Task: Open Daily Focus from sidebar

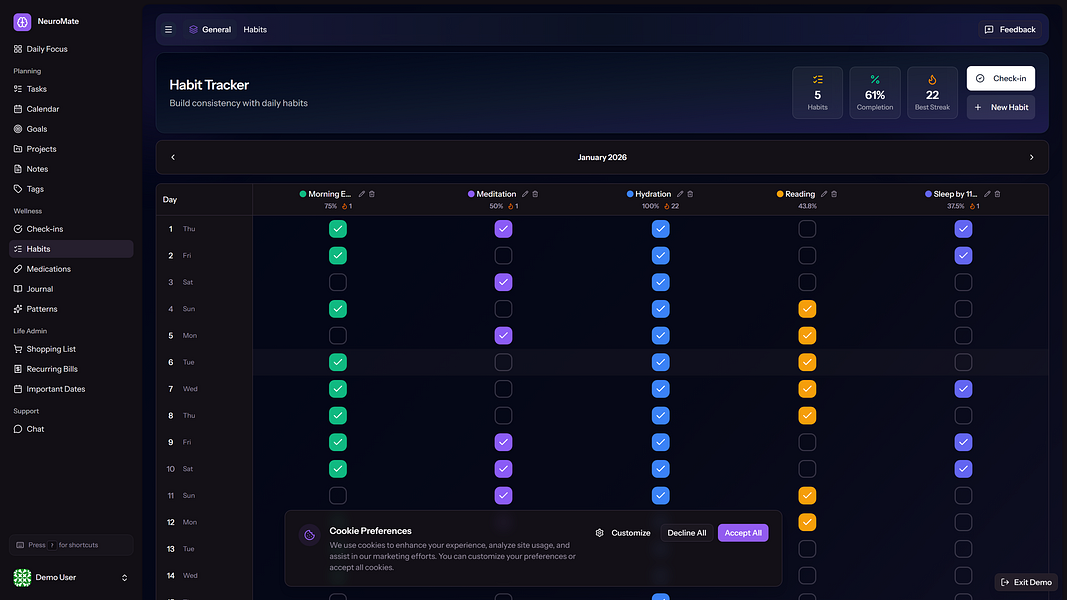Action: (x=71, y=49)
